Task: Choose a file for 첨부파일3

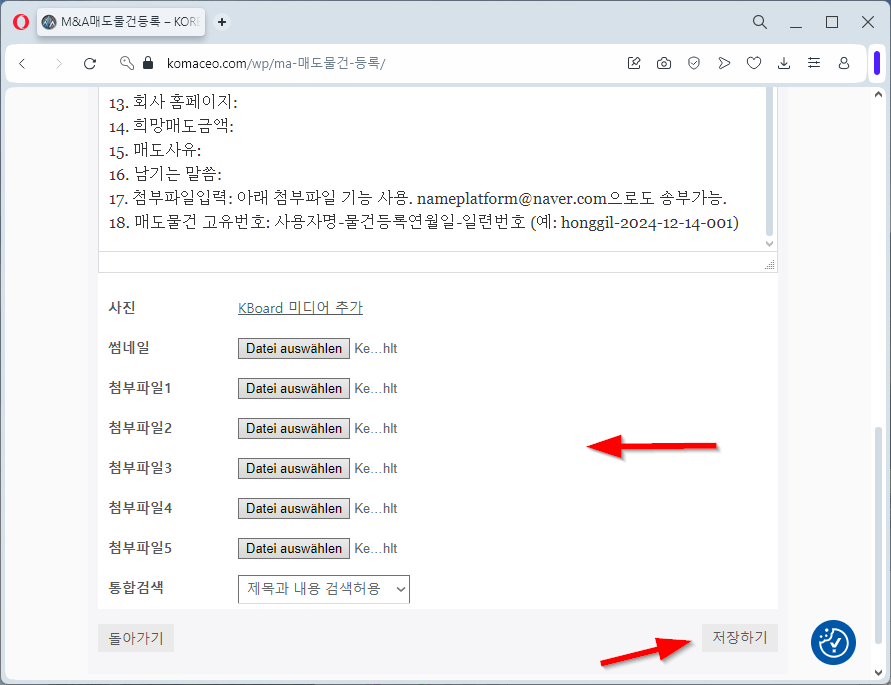Action: 294,469
